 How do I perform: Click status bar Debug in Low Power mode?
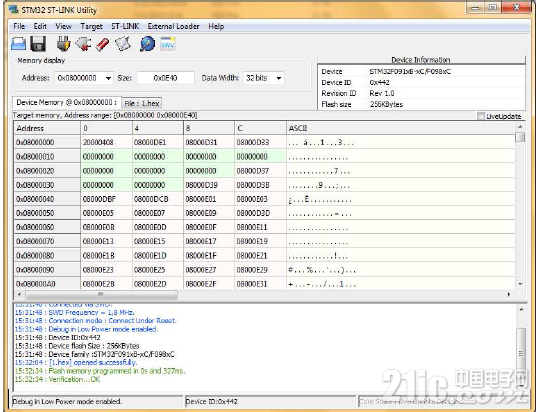tap(97, 401)
